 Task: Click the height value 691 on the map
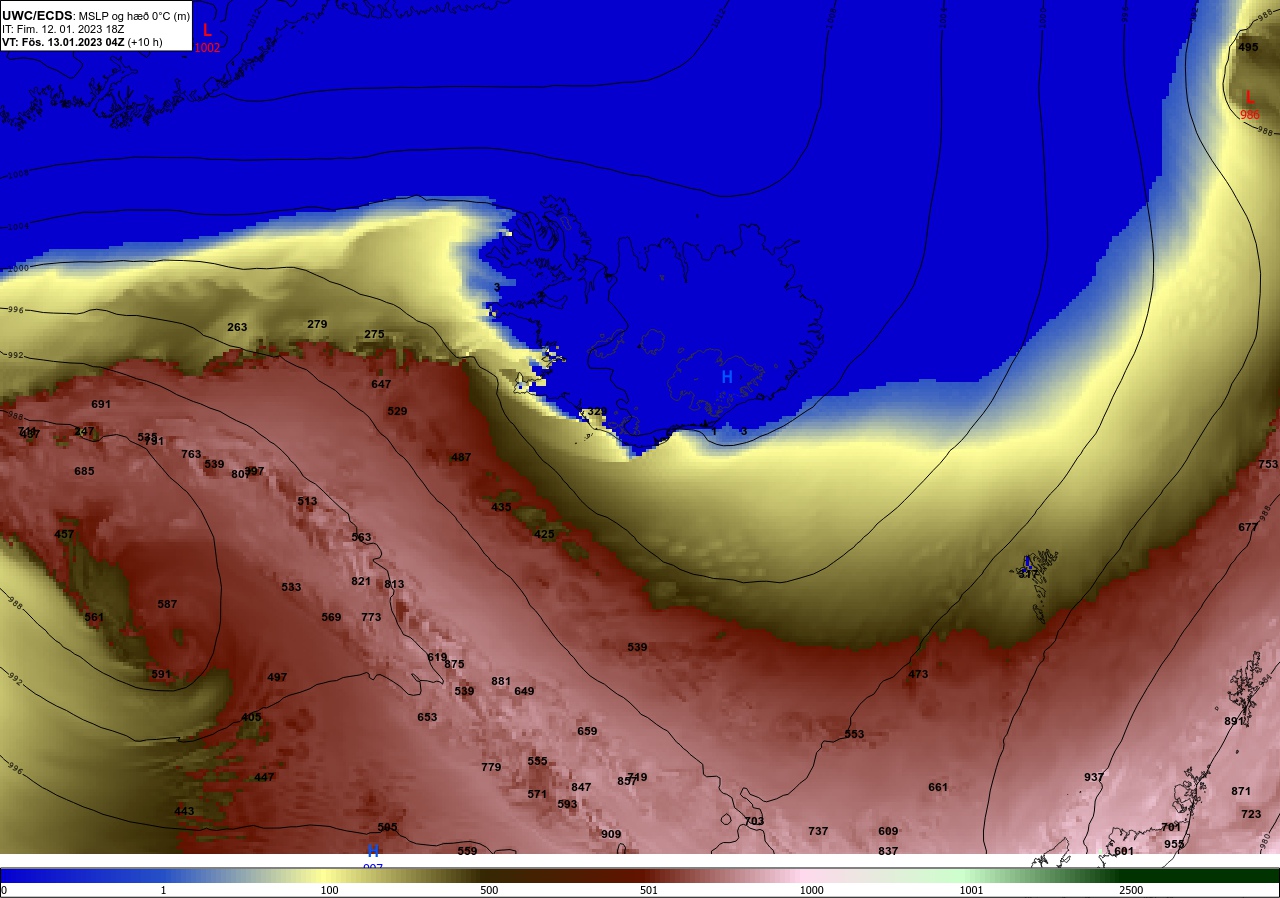[x=101, y=405]
